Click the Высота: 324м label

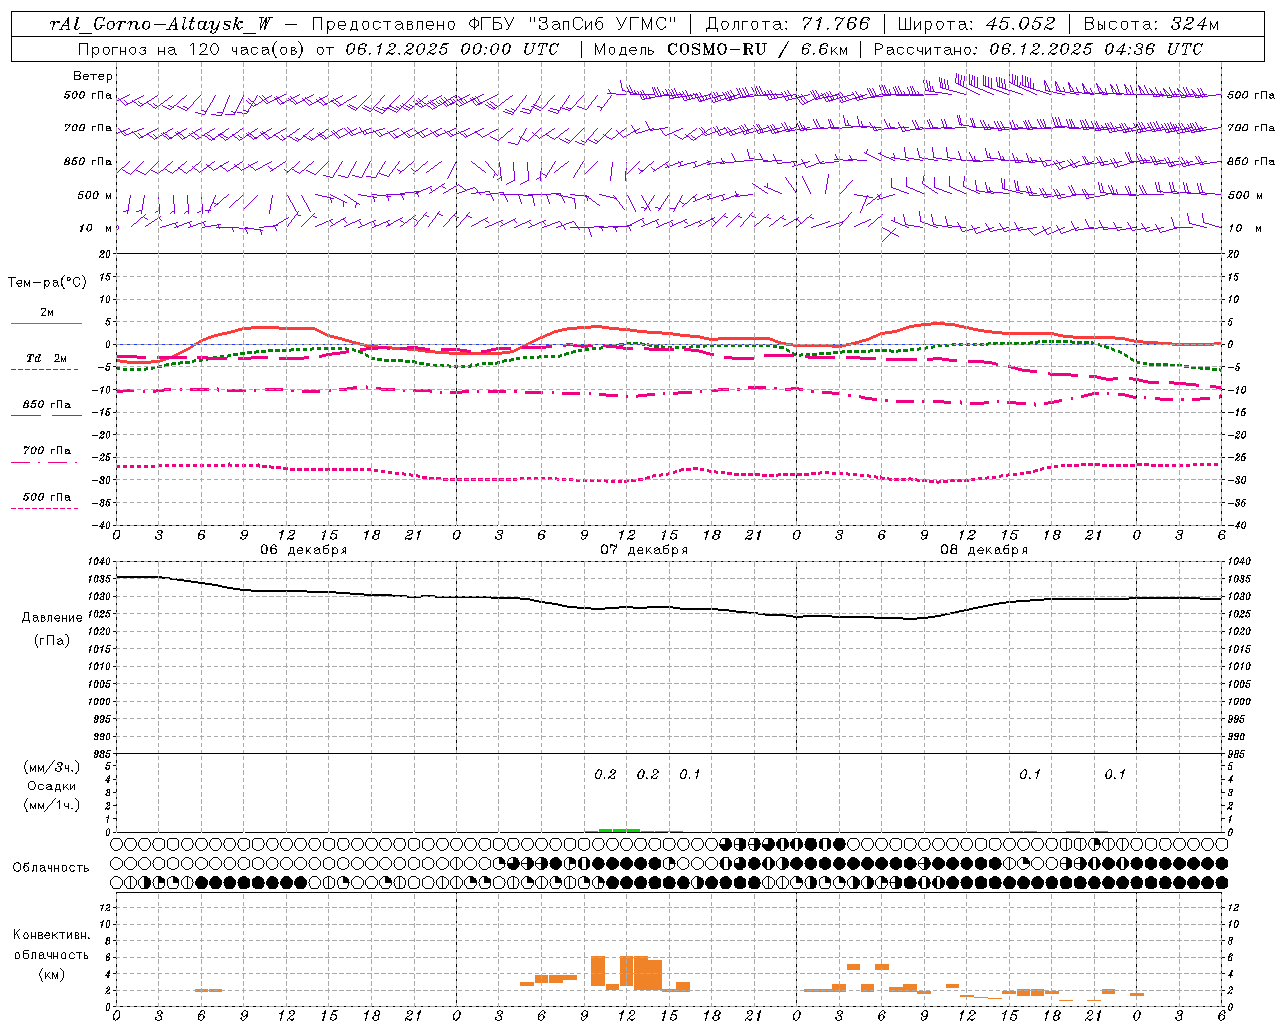tap(1151, 24)
